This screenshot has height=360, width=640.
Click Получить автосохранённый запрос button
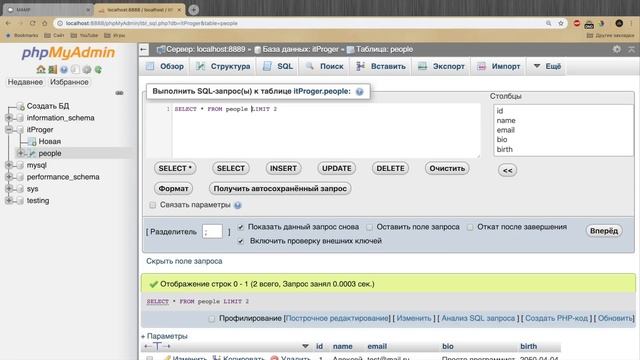[280, 189]
